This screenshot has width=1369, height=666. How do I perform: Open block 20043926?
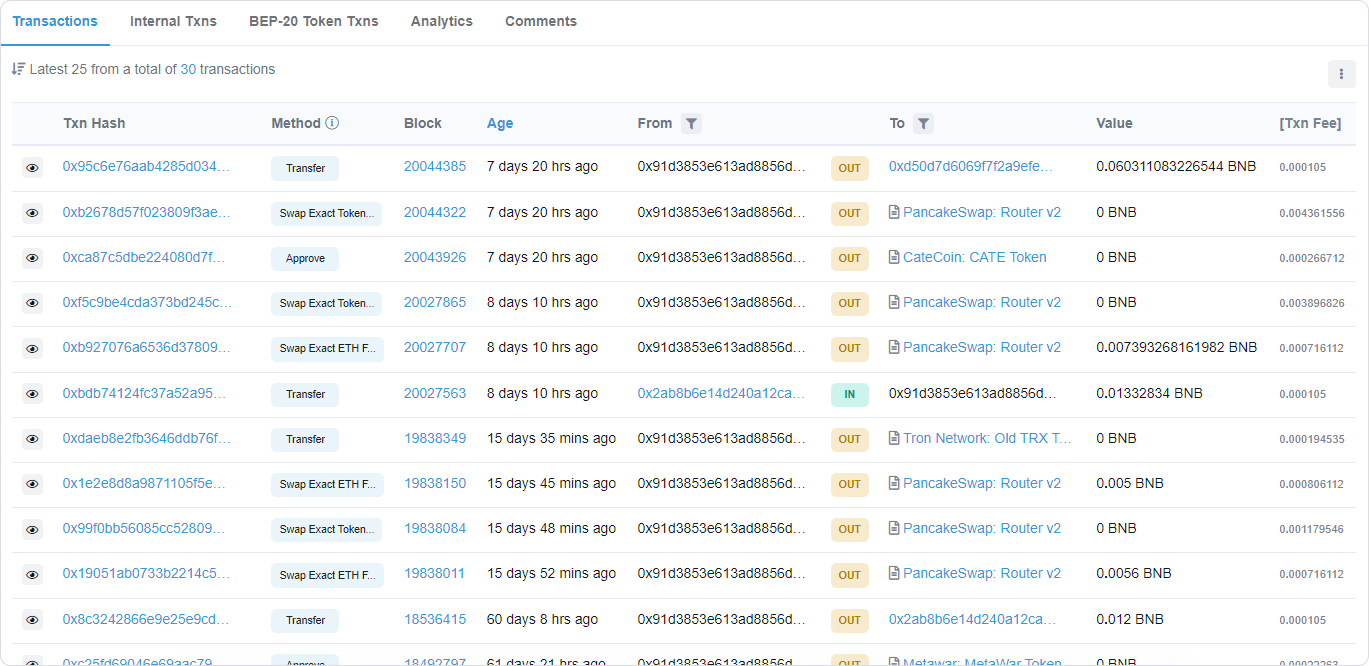[435, 257]
